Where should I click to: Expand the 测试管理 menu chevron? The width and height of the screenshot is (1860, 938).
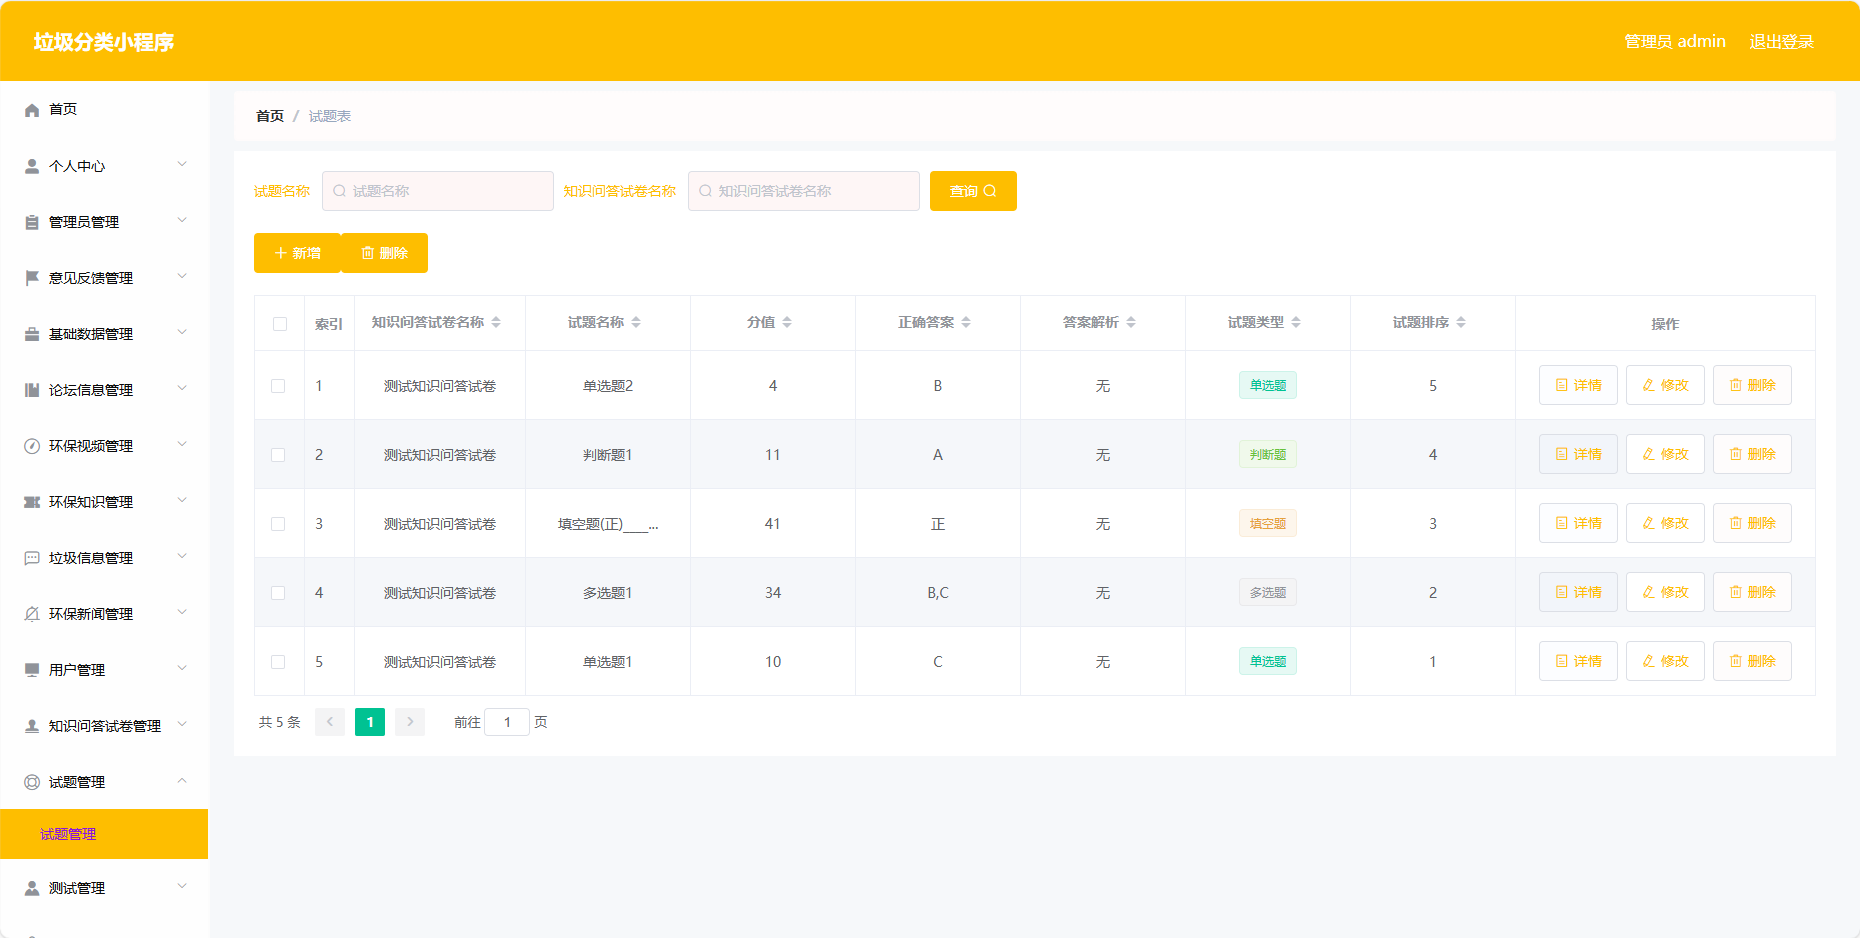(x=182, y=887)
